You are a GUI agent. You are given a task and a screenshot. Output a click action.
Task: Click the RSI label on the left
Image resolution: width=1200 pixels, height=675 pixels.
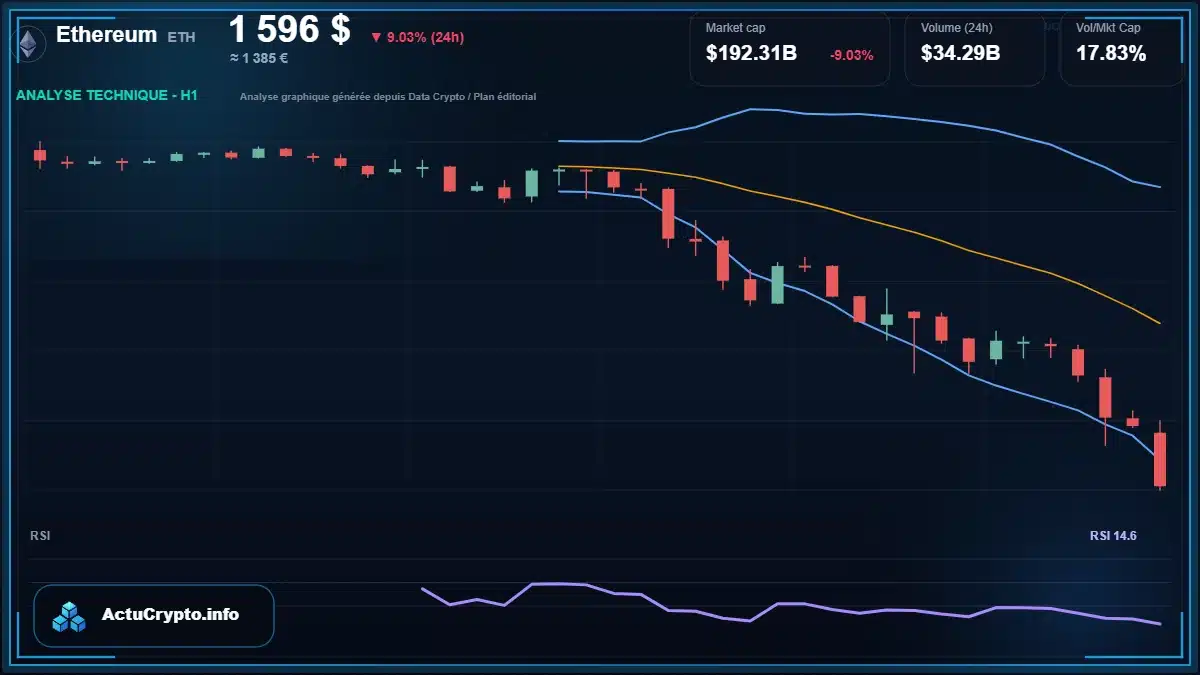(40, 536)
